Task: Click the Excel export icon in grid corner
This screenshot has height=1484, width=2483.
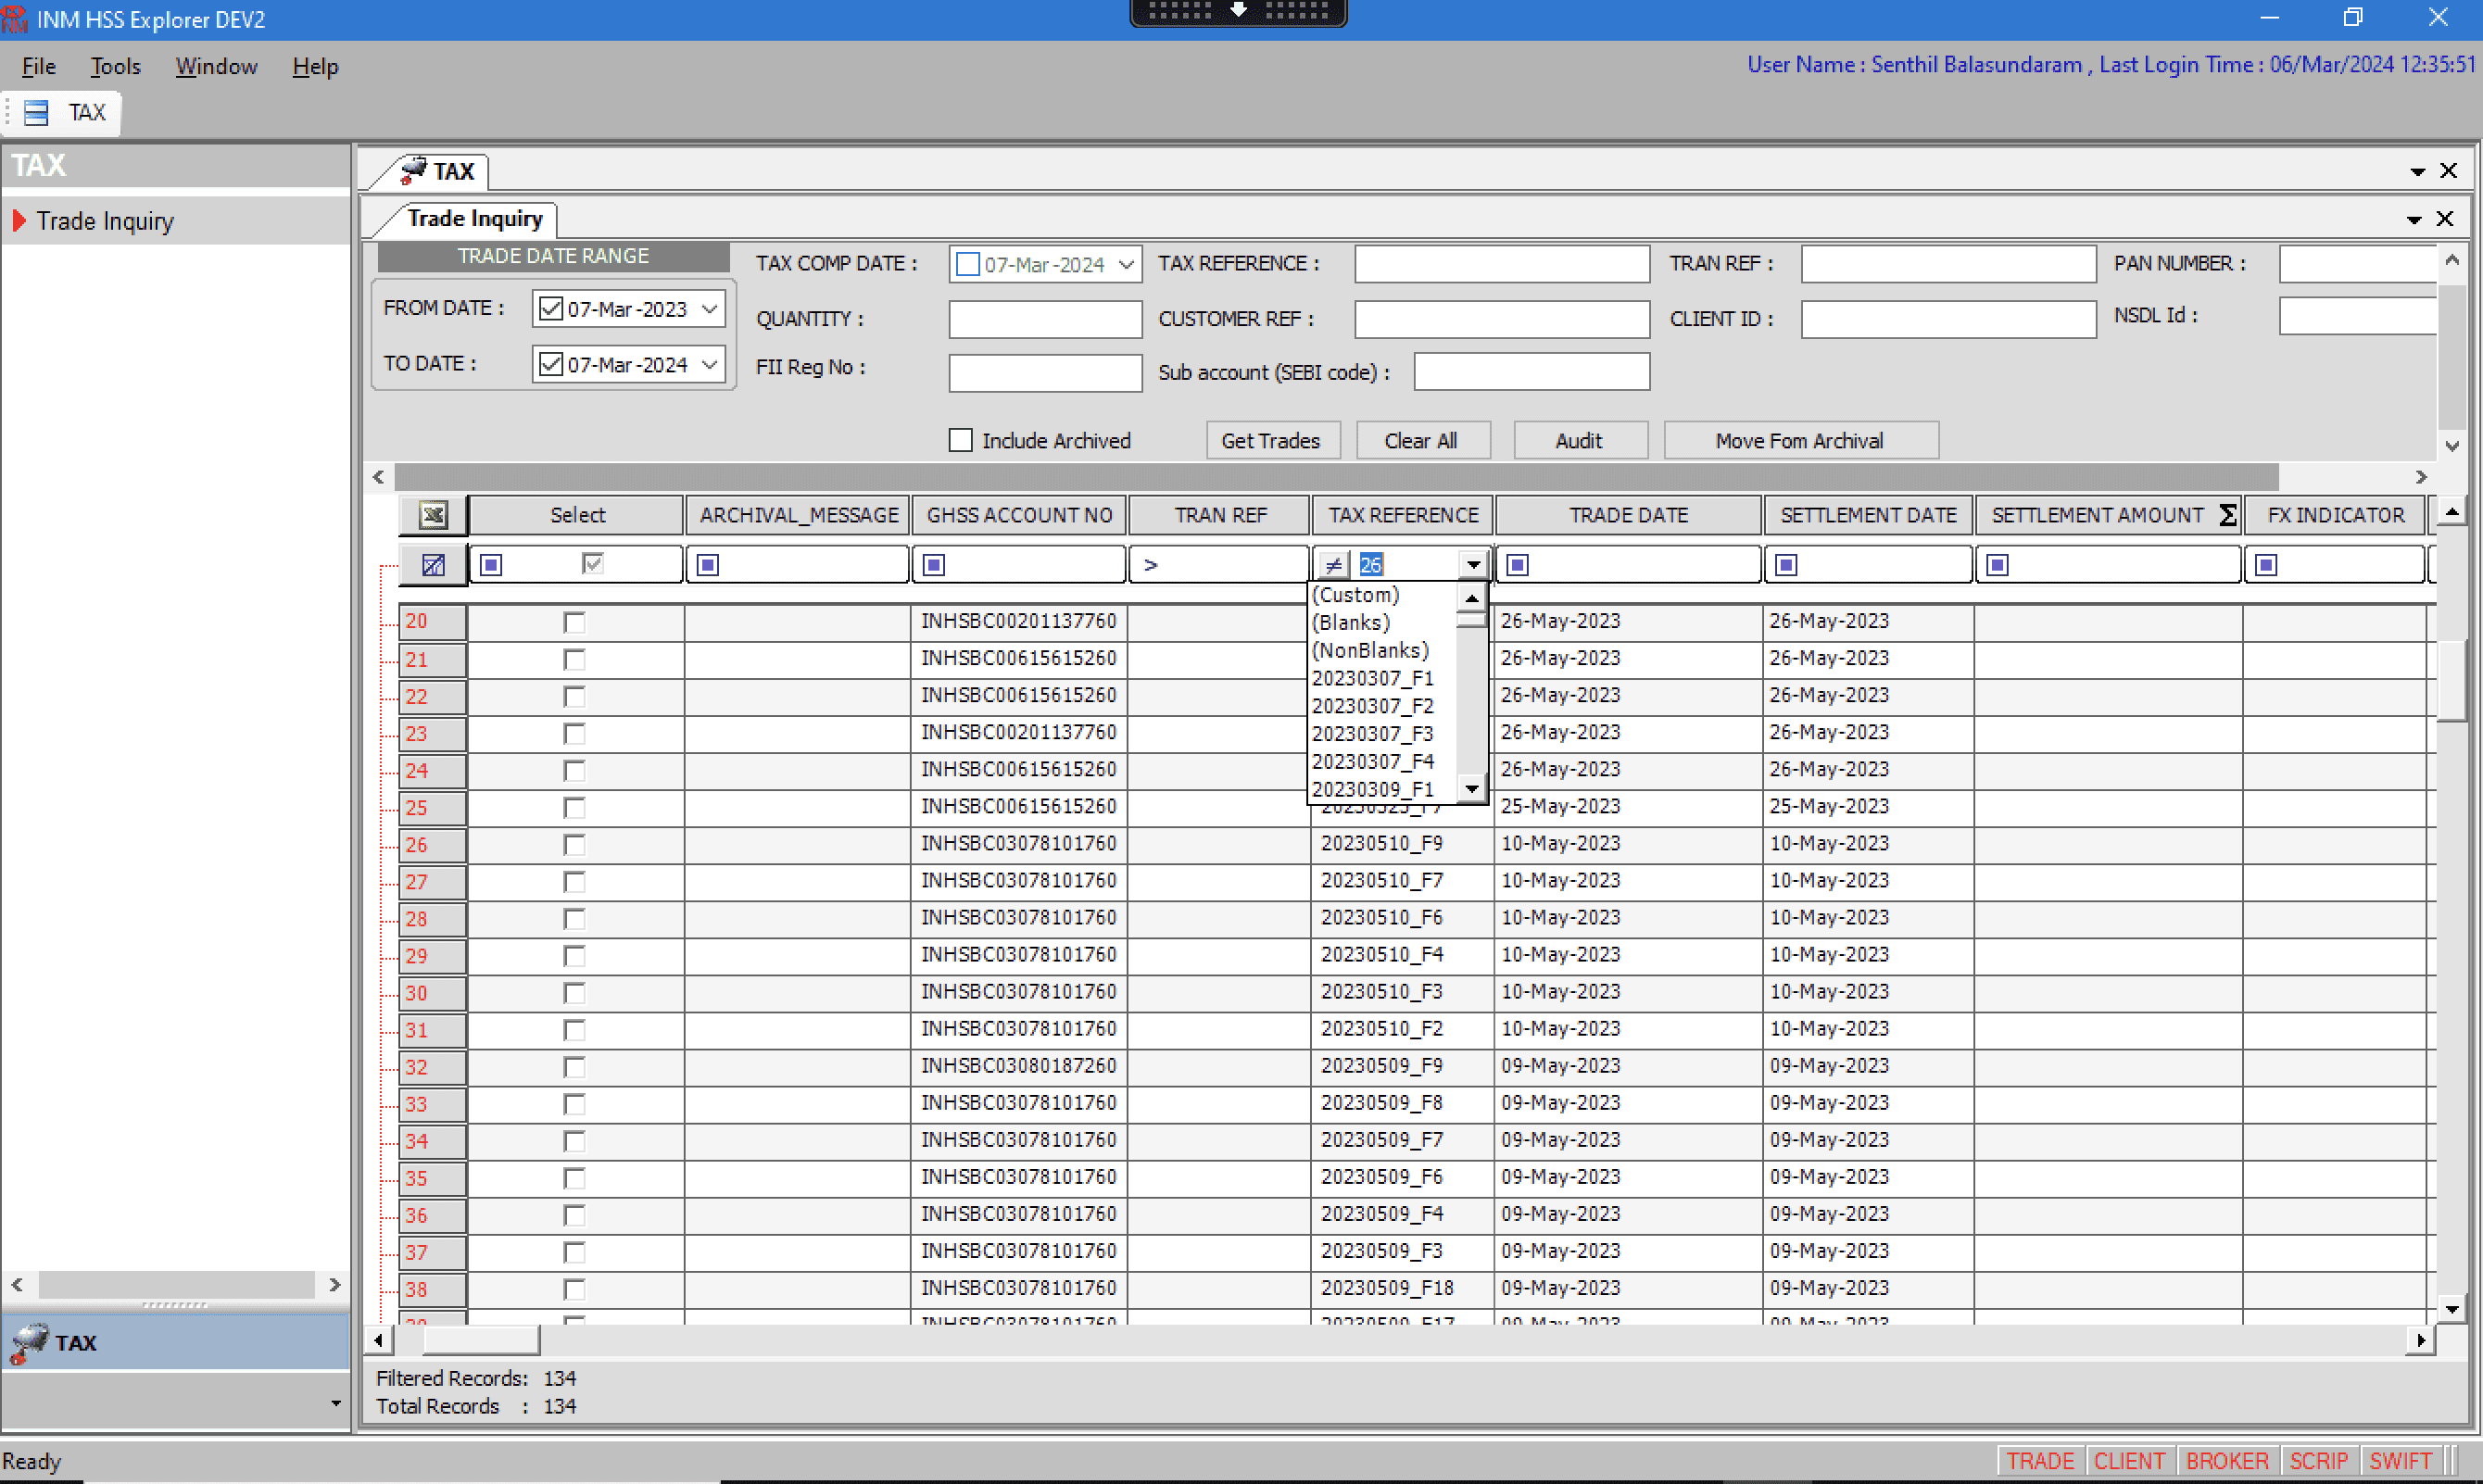Action: coord(432,515)
